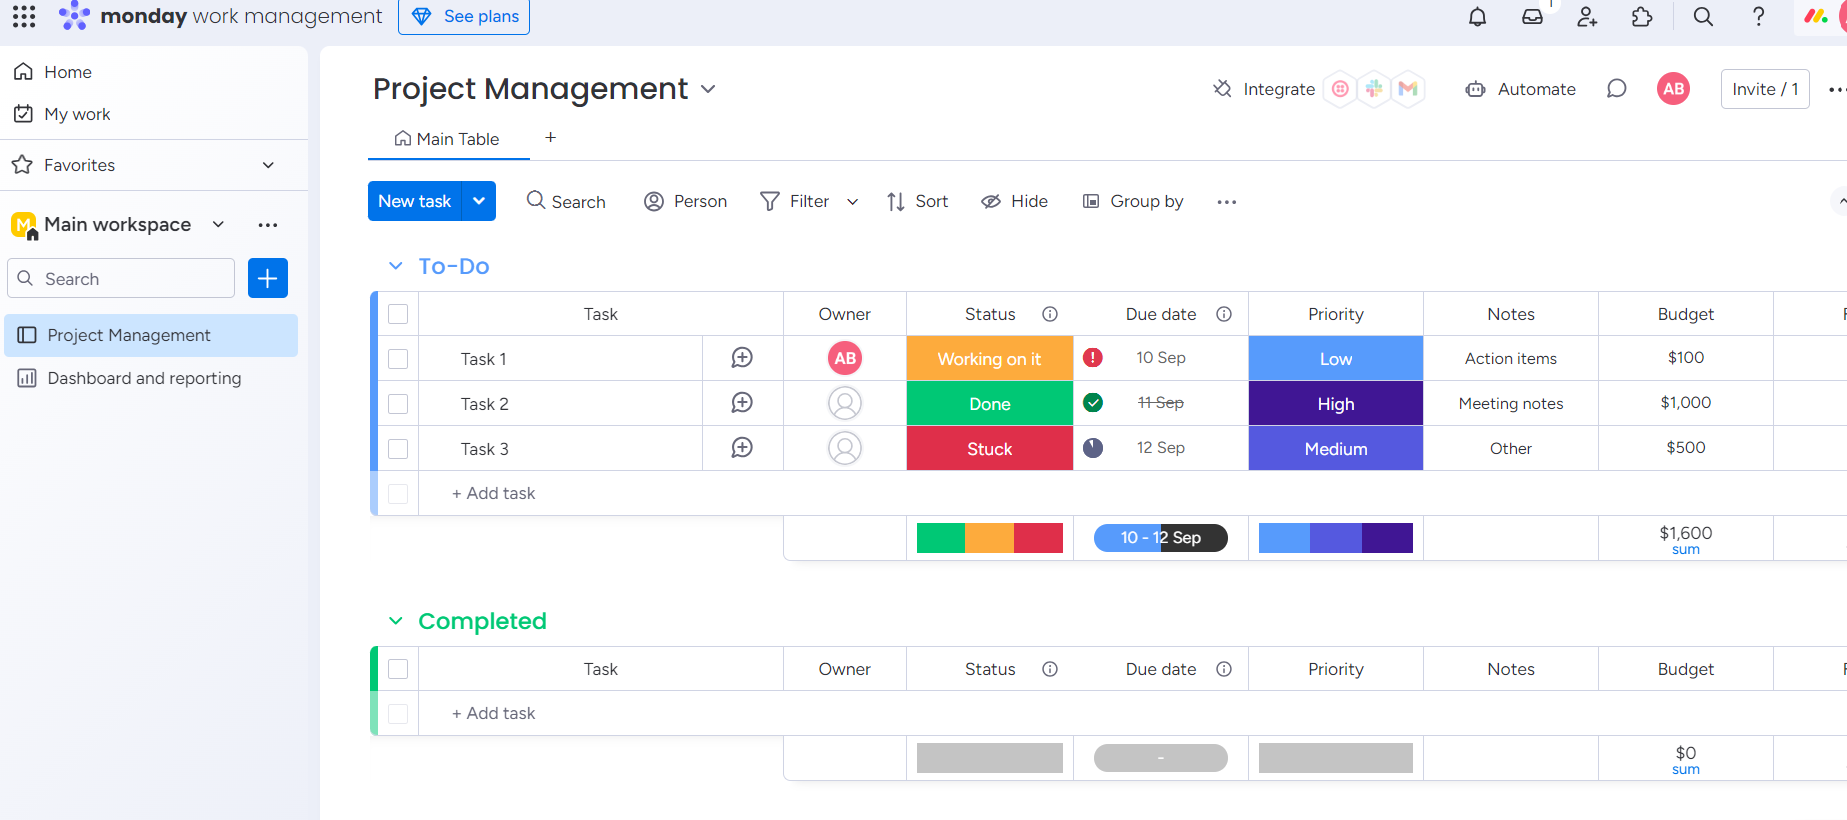Open the inbox tray icon

pyautogui.click(x=1532, y=17)
